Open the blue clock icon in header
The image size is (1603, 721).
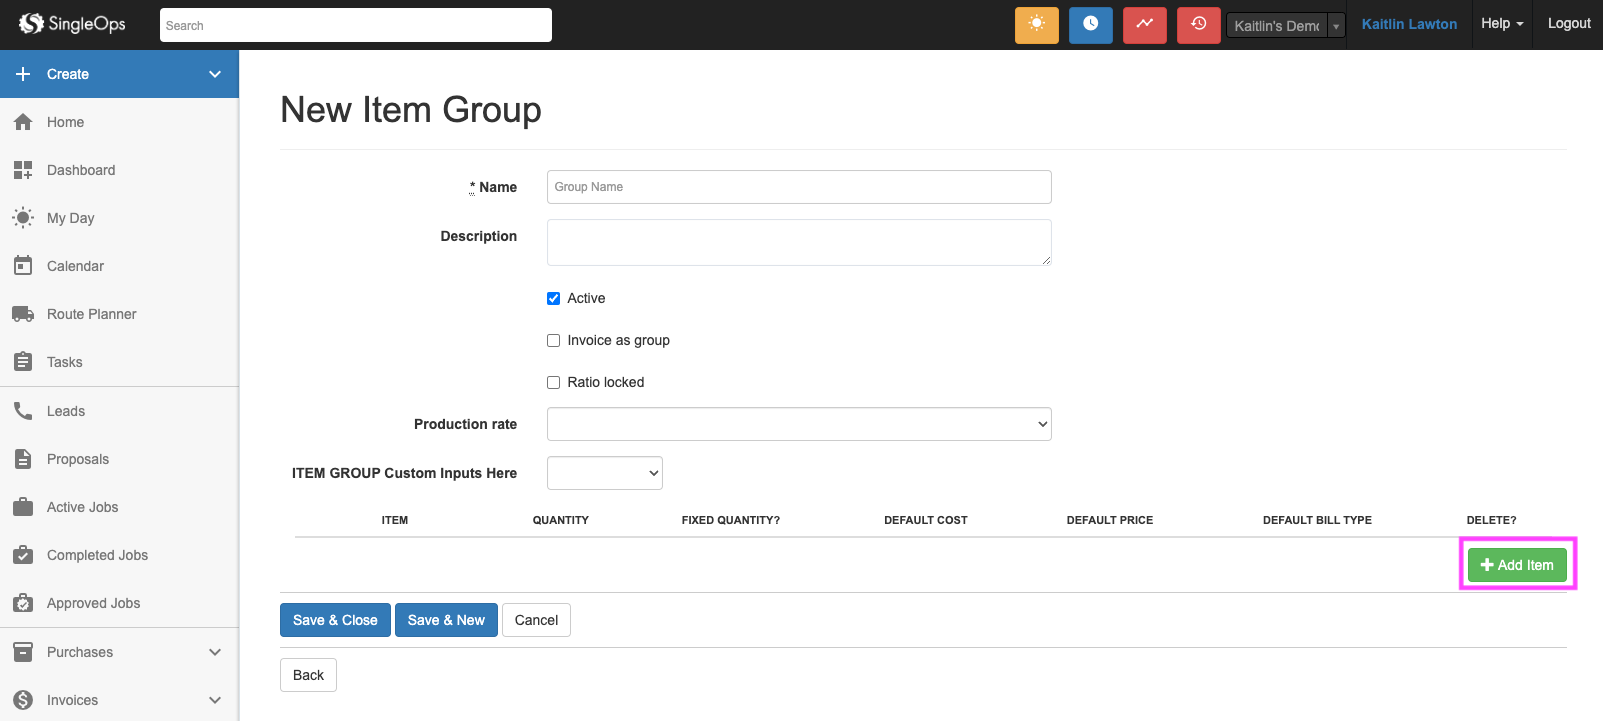(1090, 25)
